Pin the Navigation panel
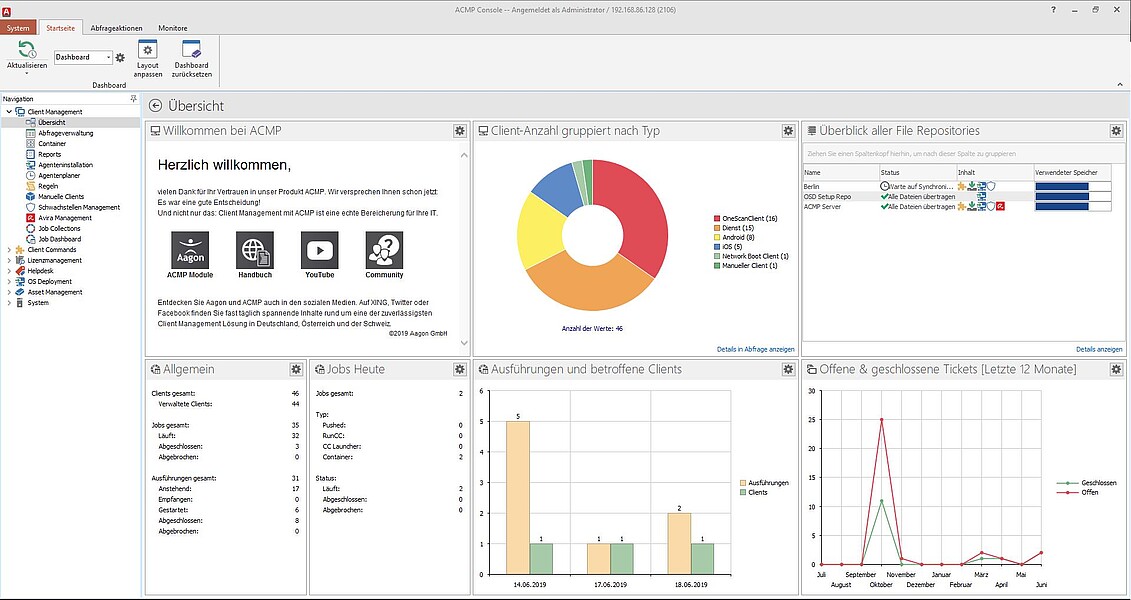 (134, 99)
